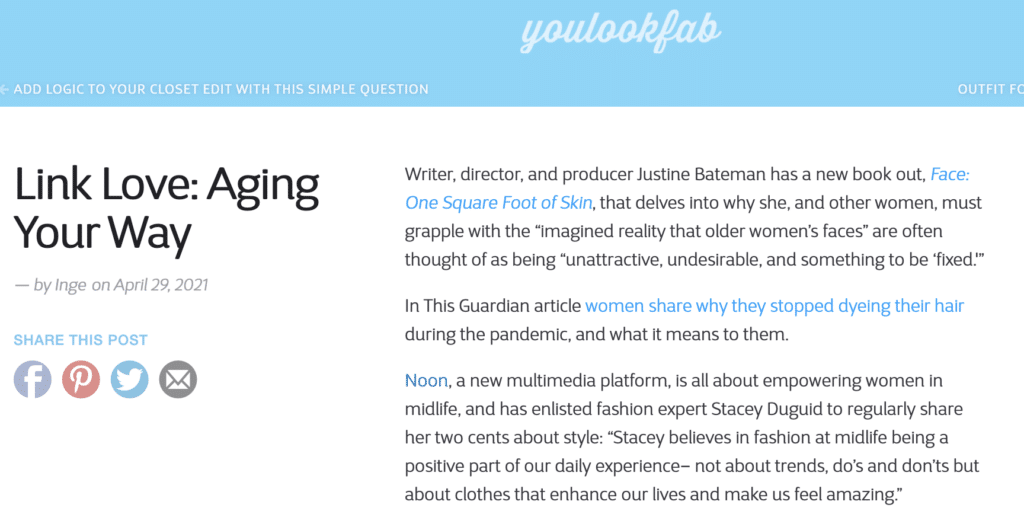Go to next post 'Outfit Fo...' link

[x=991, y=89]
